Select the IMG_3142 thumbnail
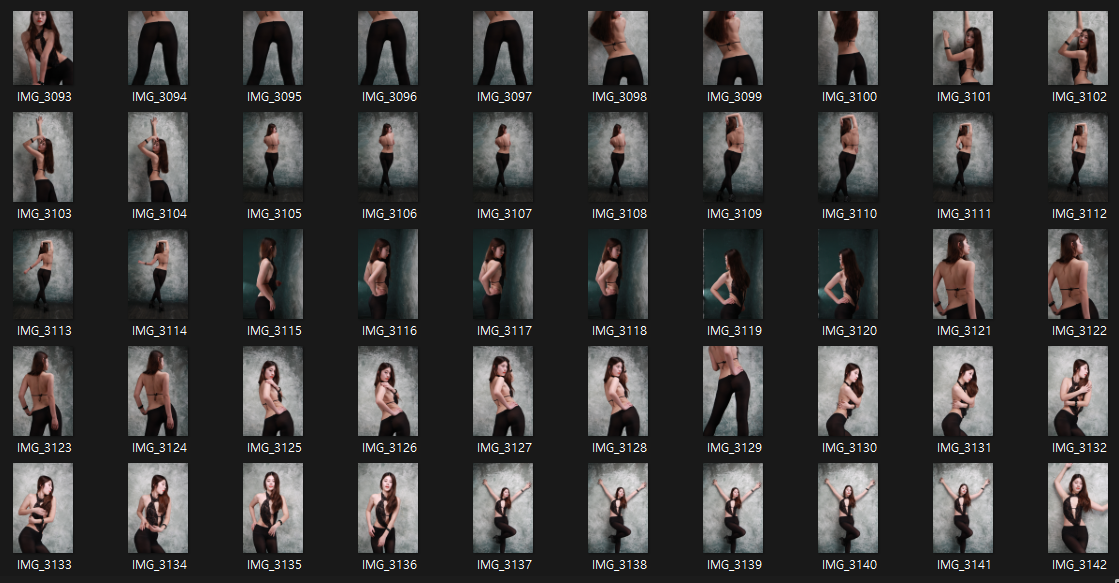Screen dimensions: 1119x583 (x=1078, y=508)
